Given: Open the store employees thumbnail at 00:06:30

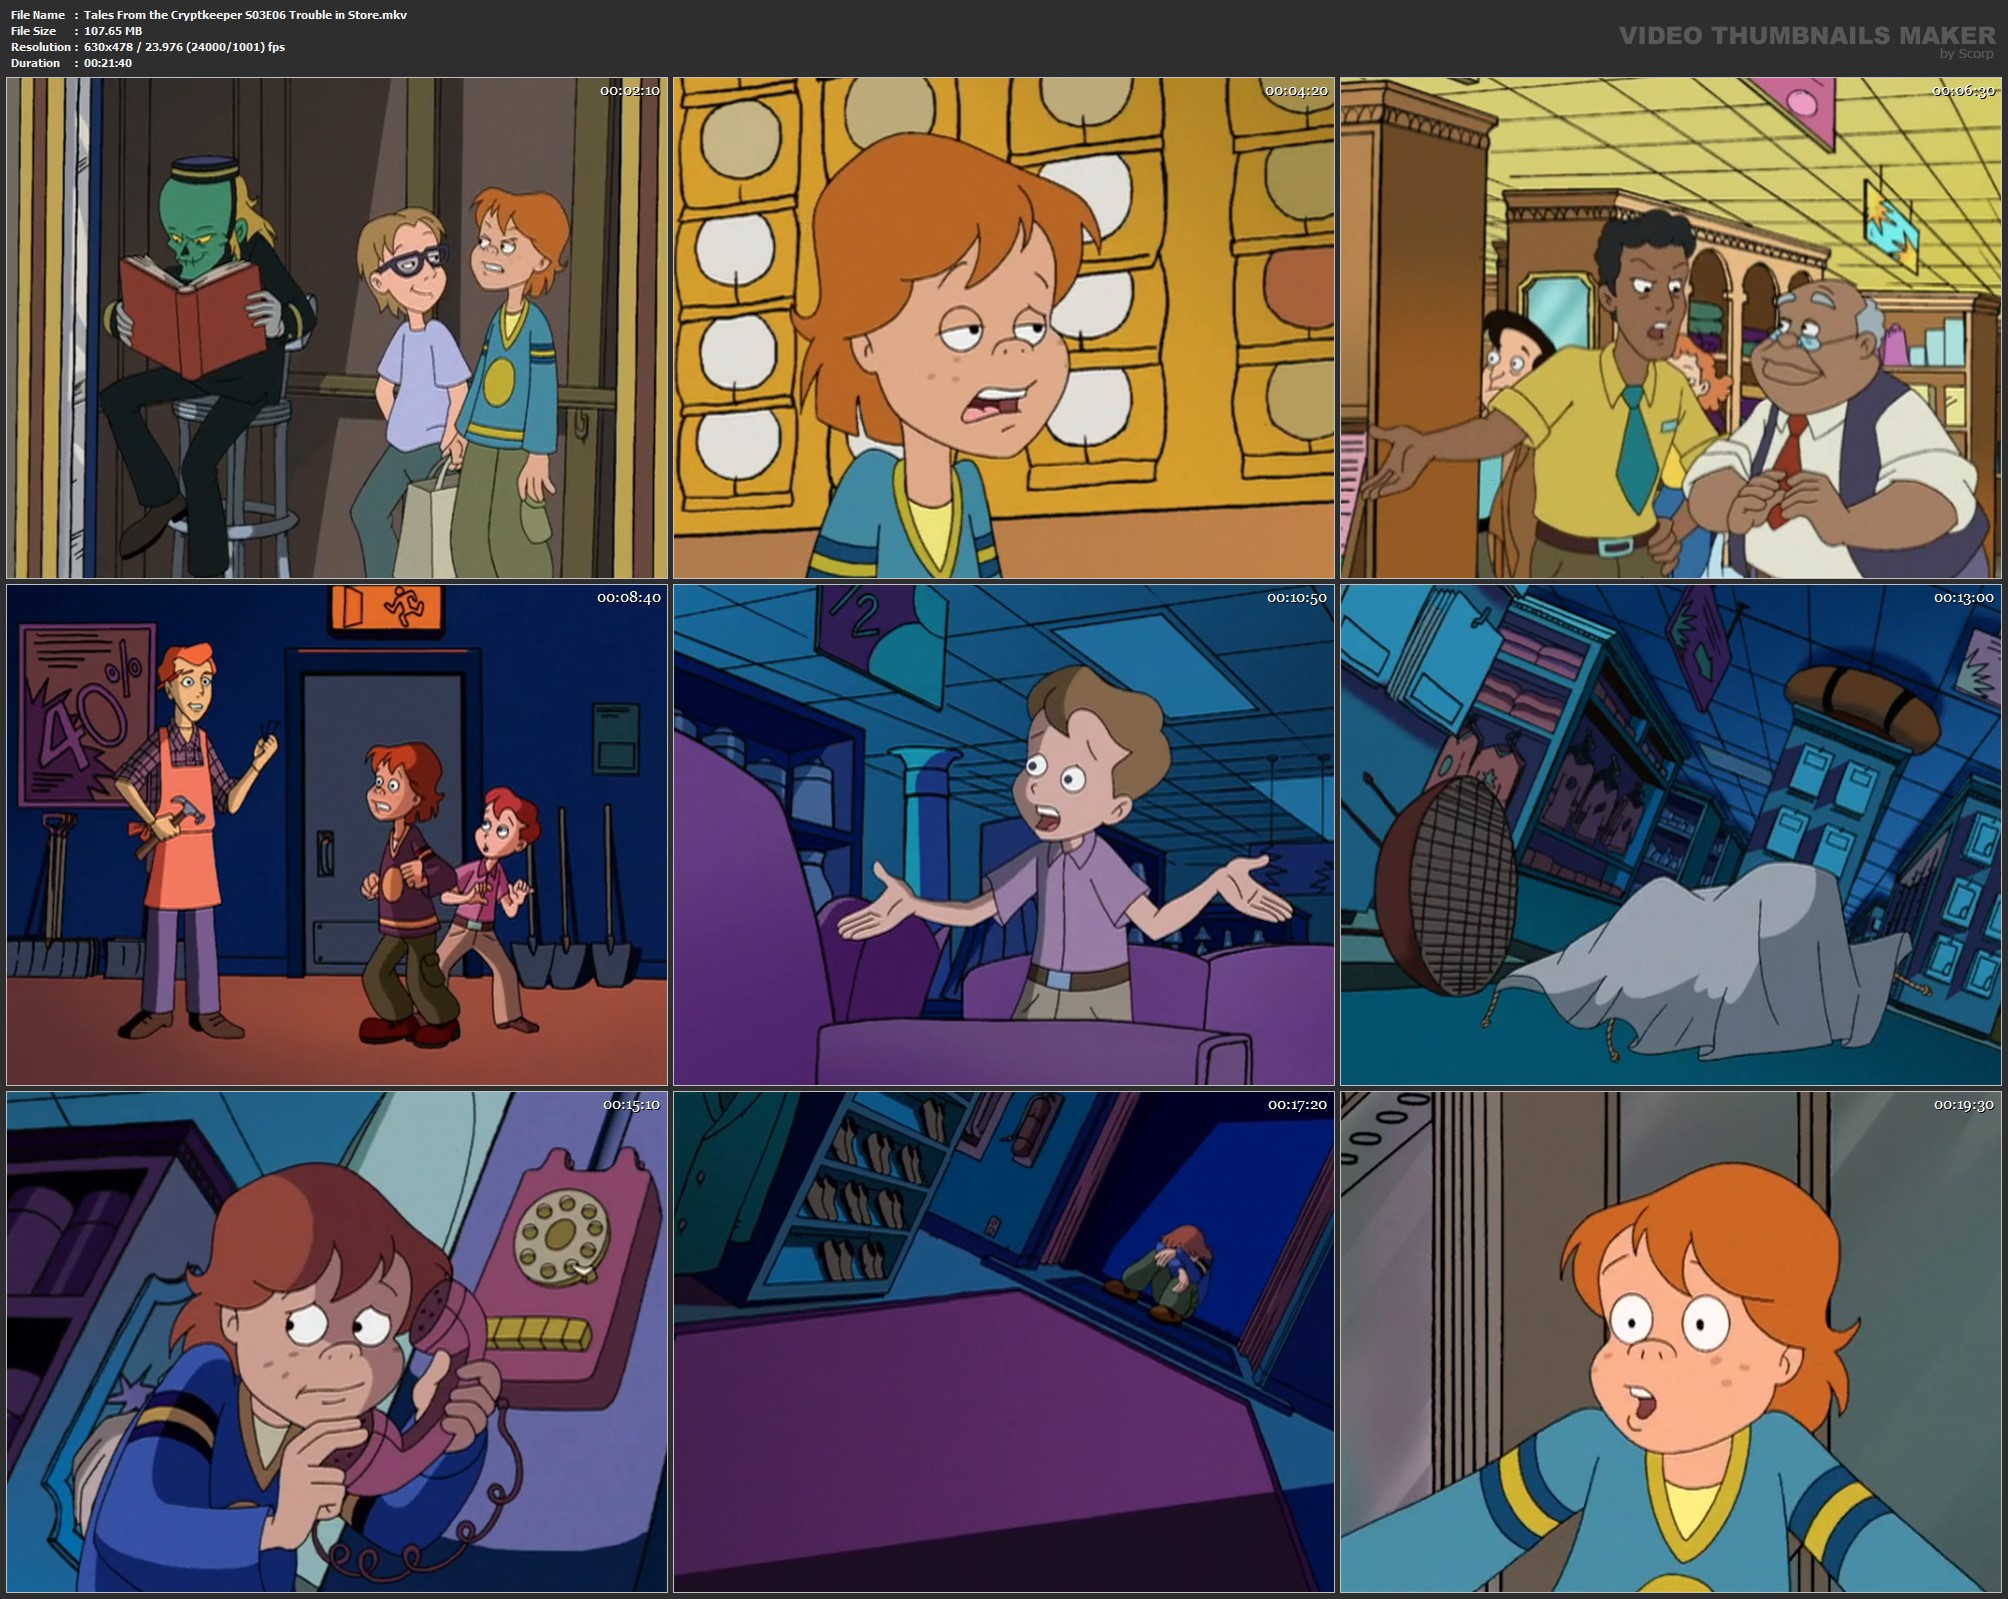Looking at the screenshot, I should pyautogui.click(x=1670, y=328).
